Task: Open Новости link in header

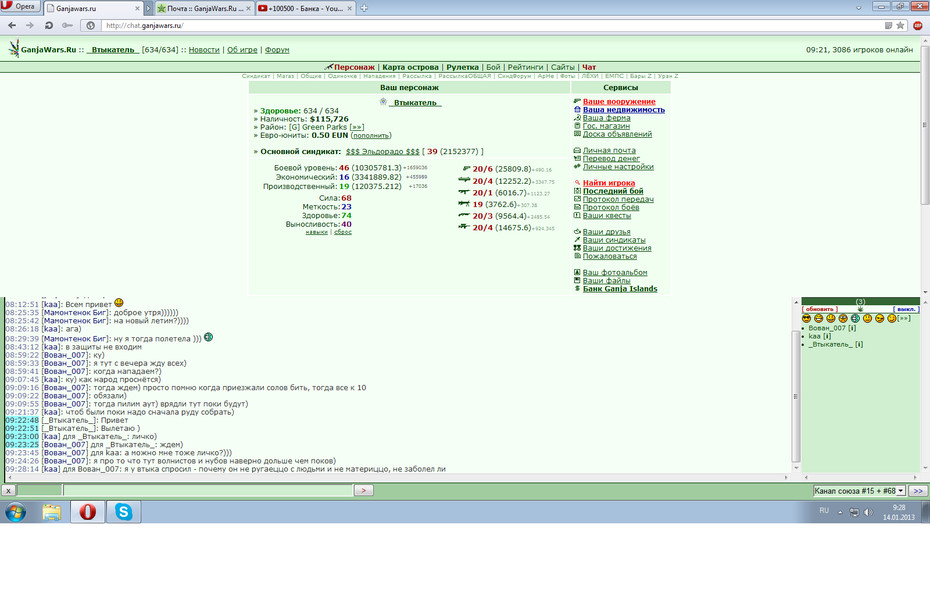Action: pos(204,50)
